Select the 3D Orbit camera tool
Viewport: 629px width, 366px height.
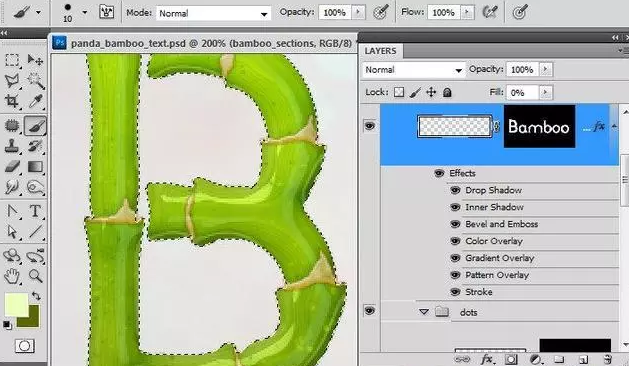tap(35, 256)
